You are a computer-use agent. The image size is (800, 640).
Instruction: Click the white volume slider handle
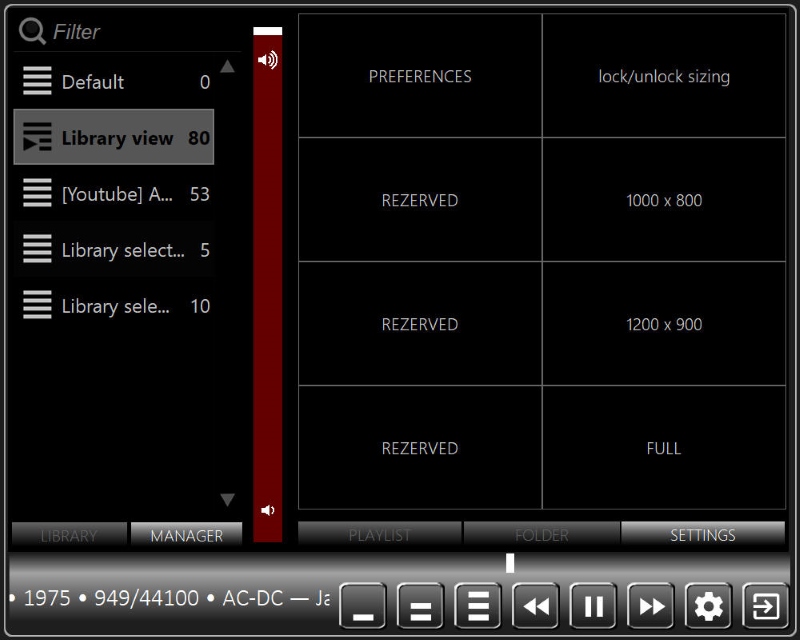click(x=267, y=31)
